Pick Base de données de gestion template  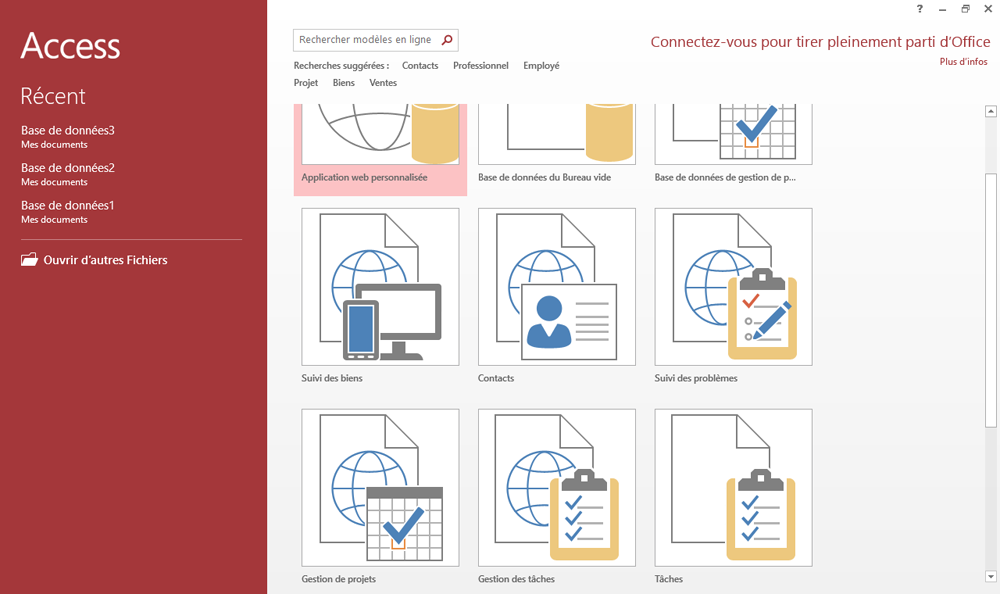tap(733, 134)
